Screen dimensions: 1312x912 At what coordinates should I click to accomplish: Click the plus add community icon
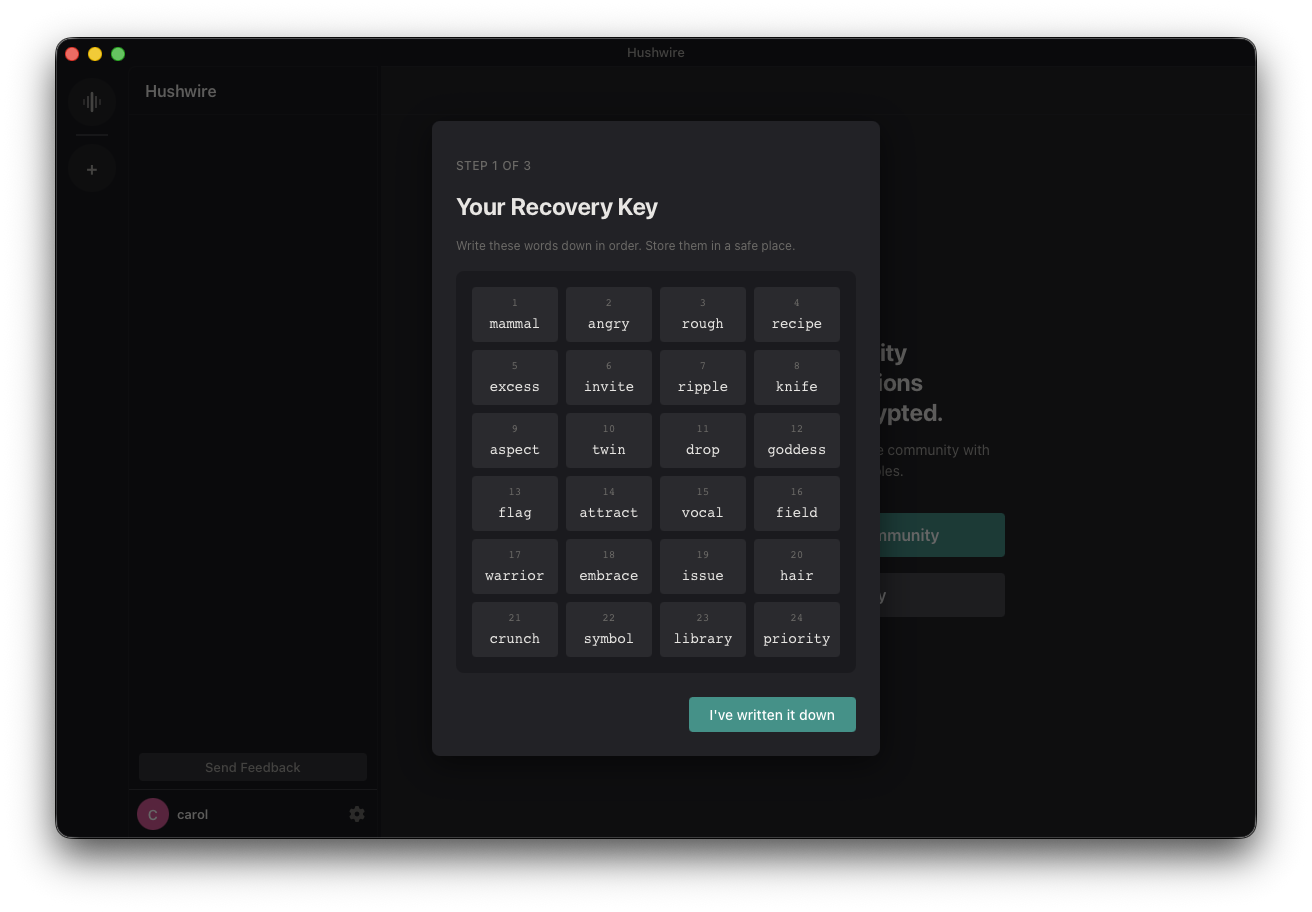pos(92,169)
